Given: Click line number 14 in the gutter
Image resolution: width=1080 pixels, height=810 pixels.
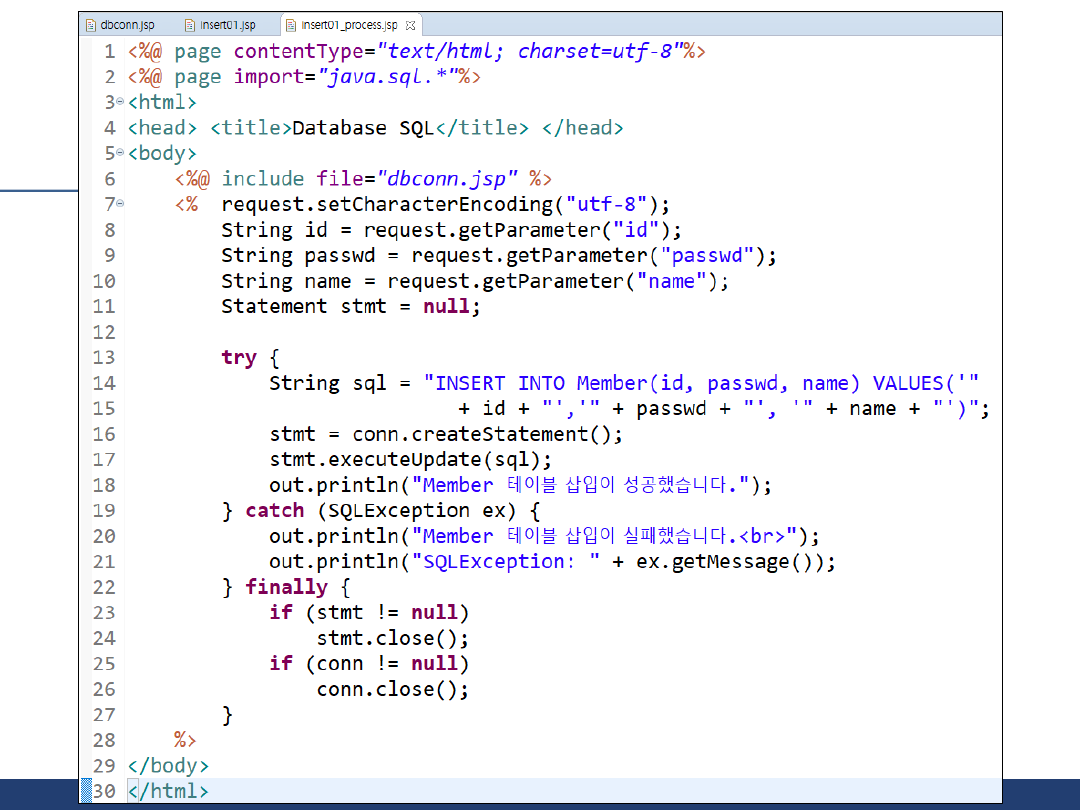Looking at the screenshot, I should [104, 383].
